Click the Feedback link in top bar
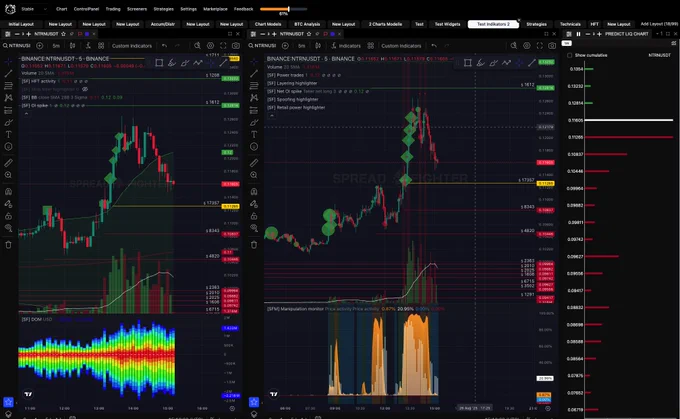 pos(243,9)
